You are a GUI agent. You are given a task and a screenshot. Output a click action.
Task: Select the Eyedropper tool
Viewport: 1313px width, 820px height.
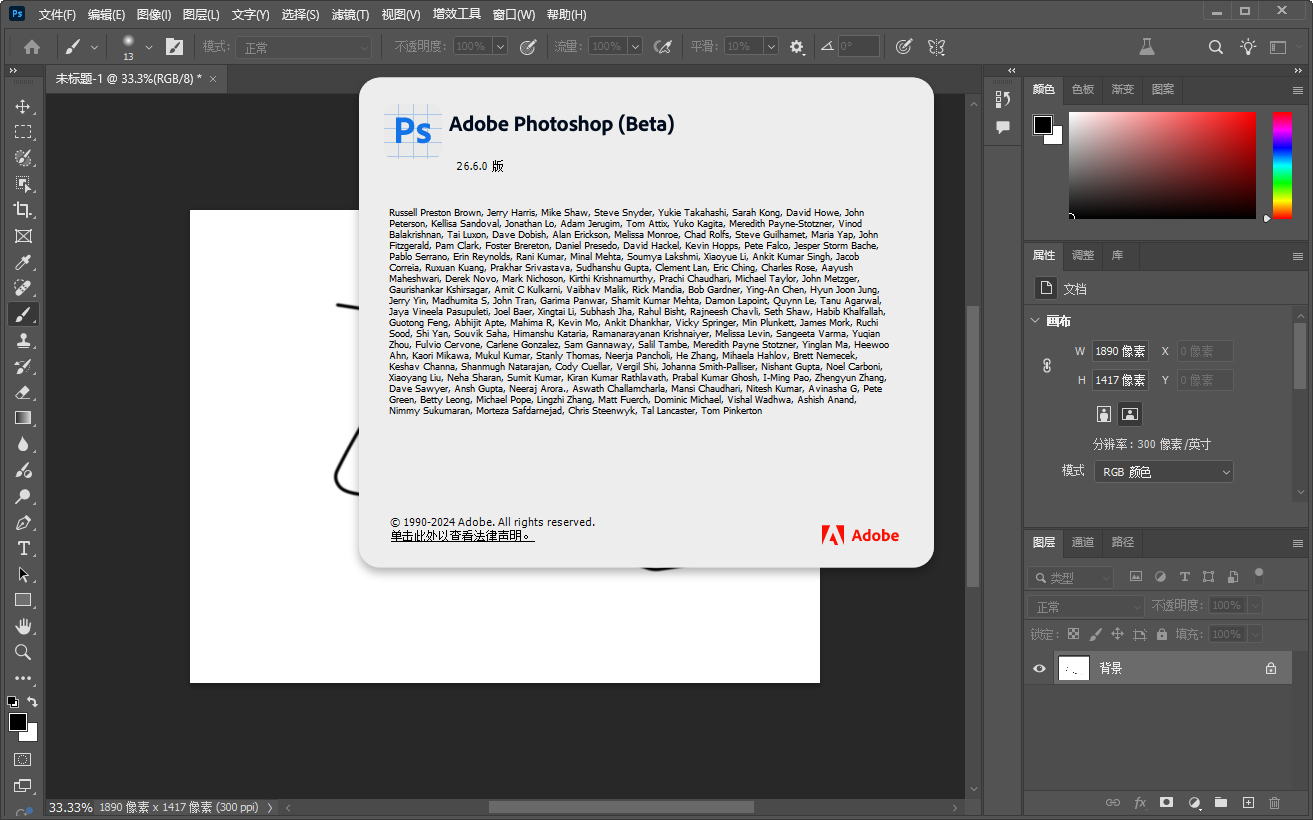click(x=23, y=262)
